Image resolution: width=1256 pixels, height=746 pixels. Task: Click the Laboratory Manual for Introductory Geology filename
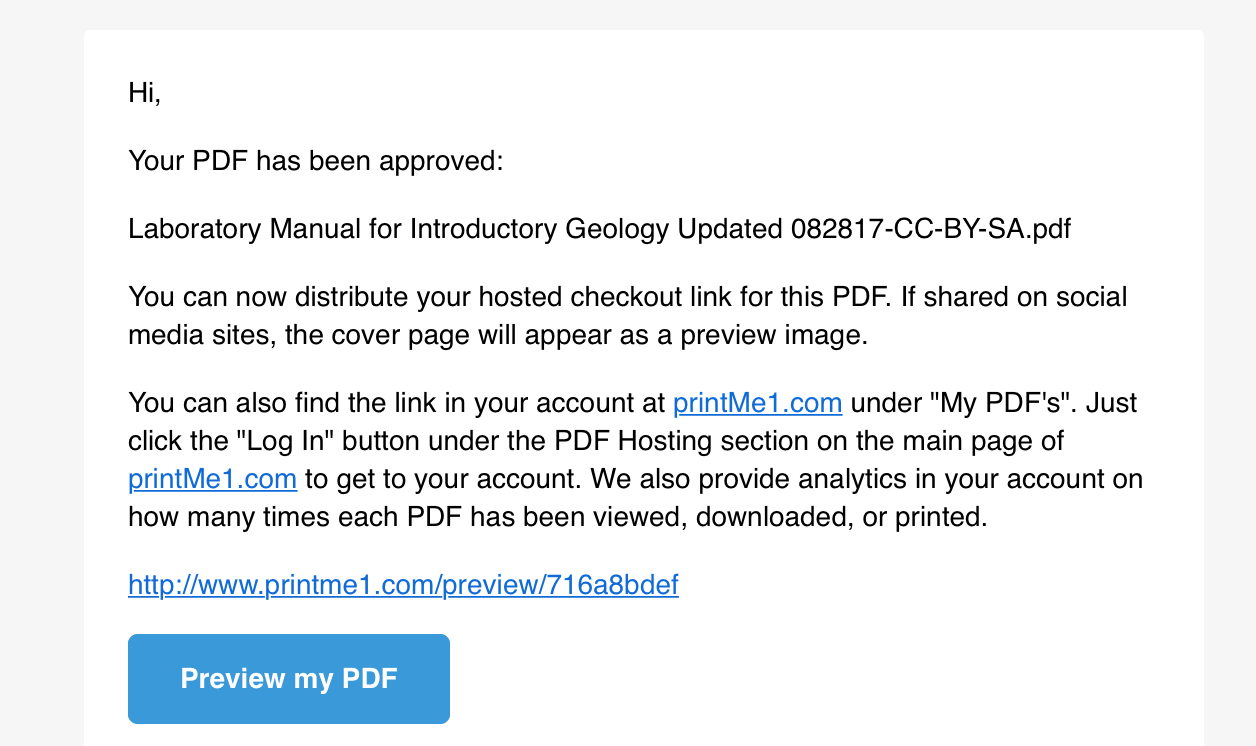(600, 229)
